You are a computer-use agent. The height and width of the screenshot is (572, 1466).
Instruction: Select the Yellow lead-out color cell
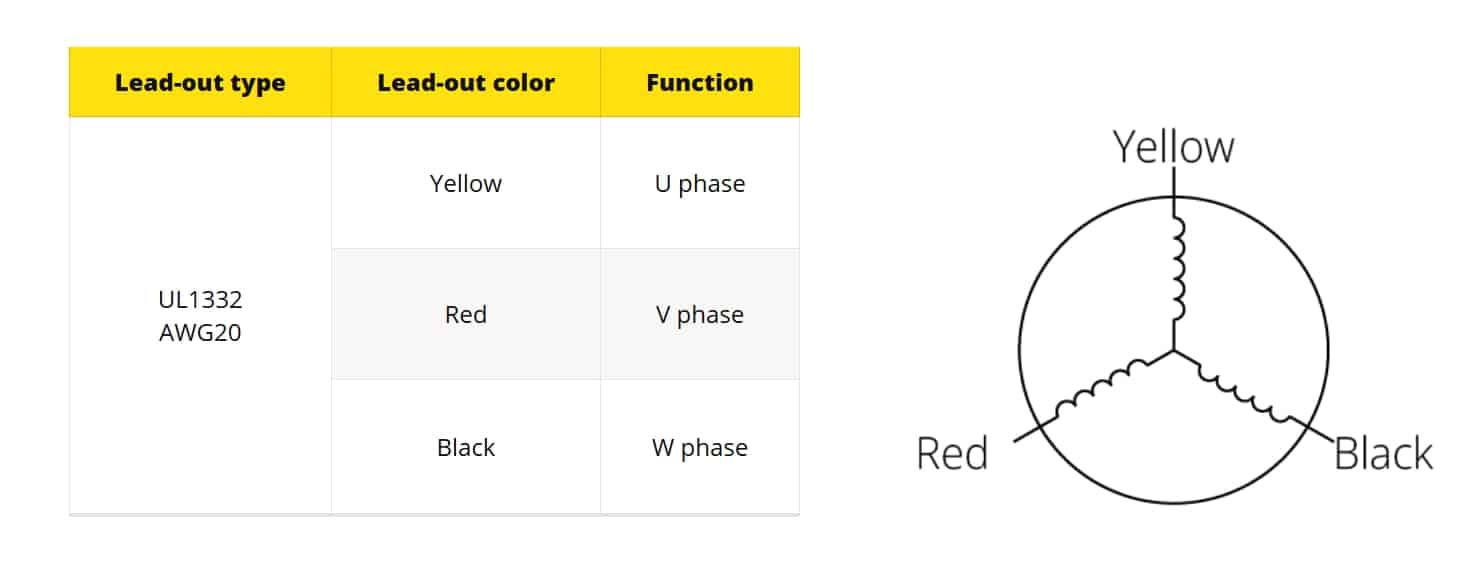click(x=466, y=183)
